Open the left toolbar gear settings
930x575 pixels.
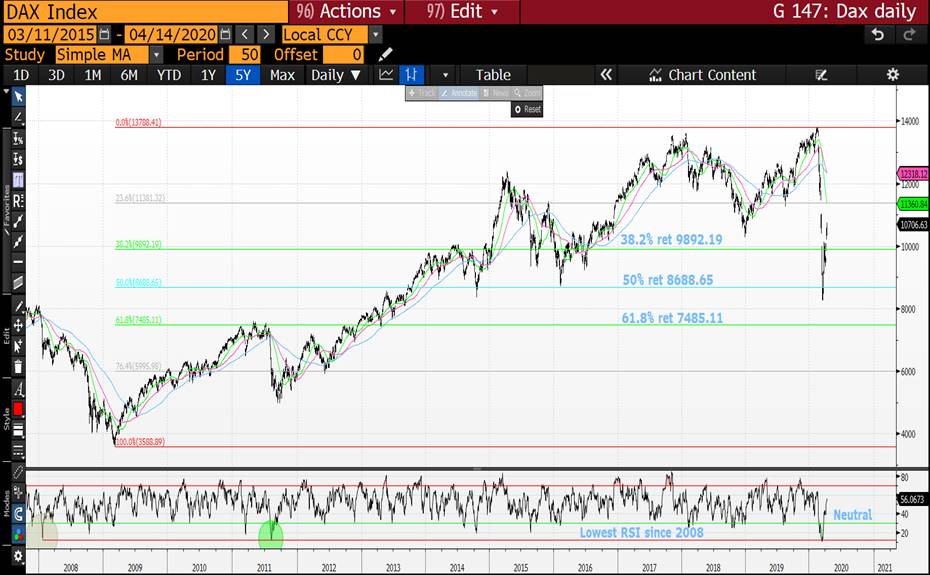click(18, 556)
